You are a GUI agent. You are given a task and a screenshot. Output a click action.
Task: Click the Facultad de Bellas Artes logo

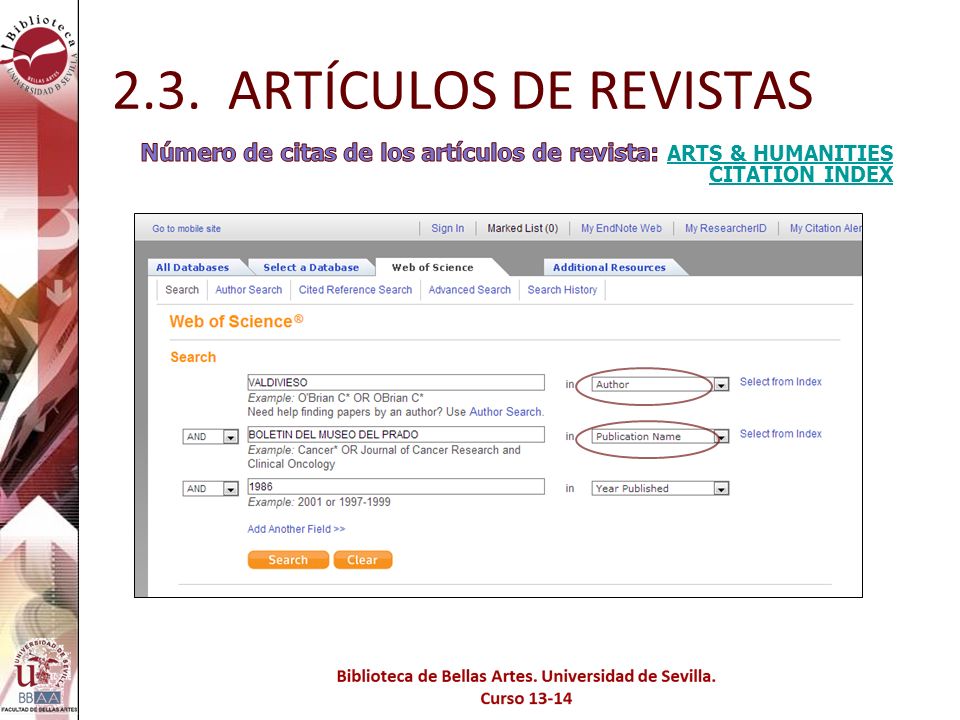coord(39,675)
